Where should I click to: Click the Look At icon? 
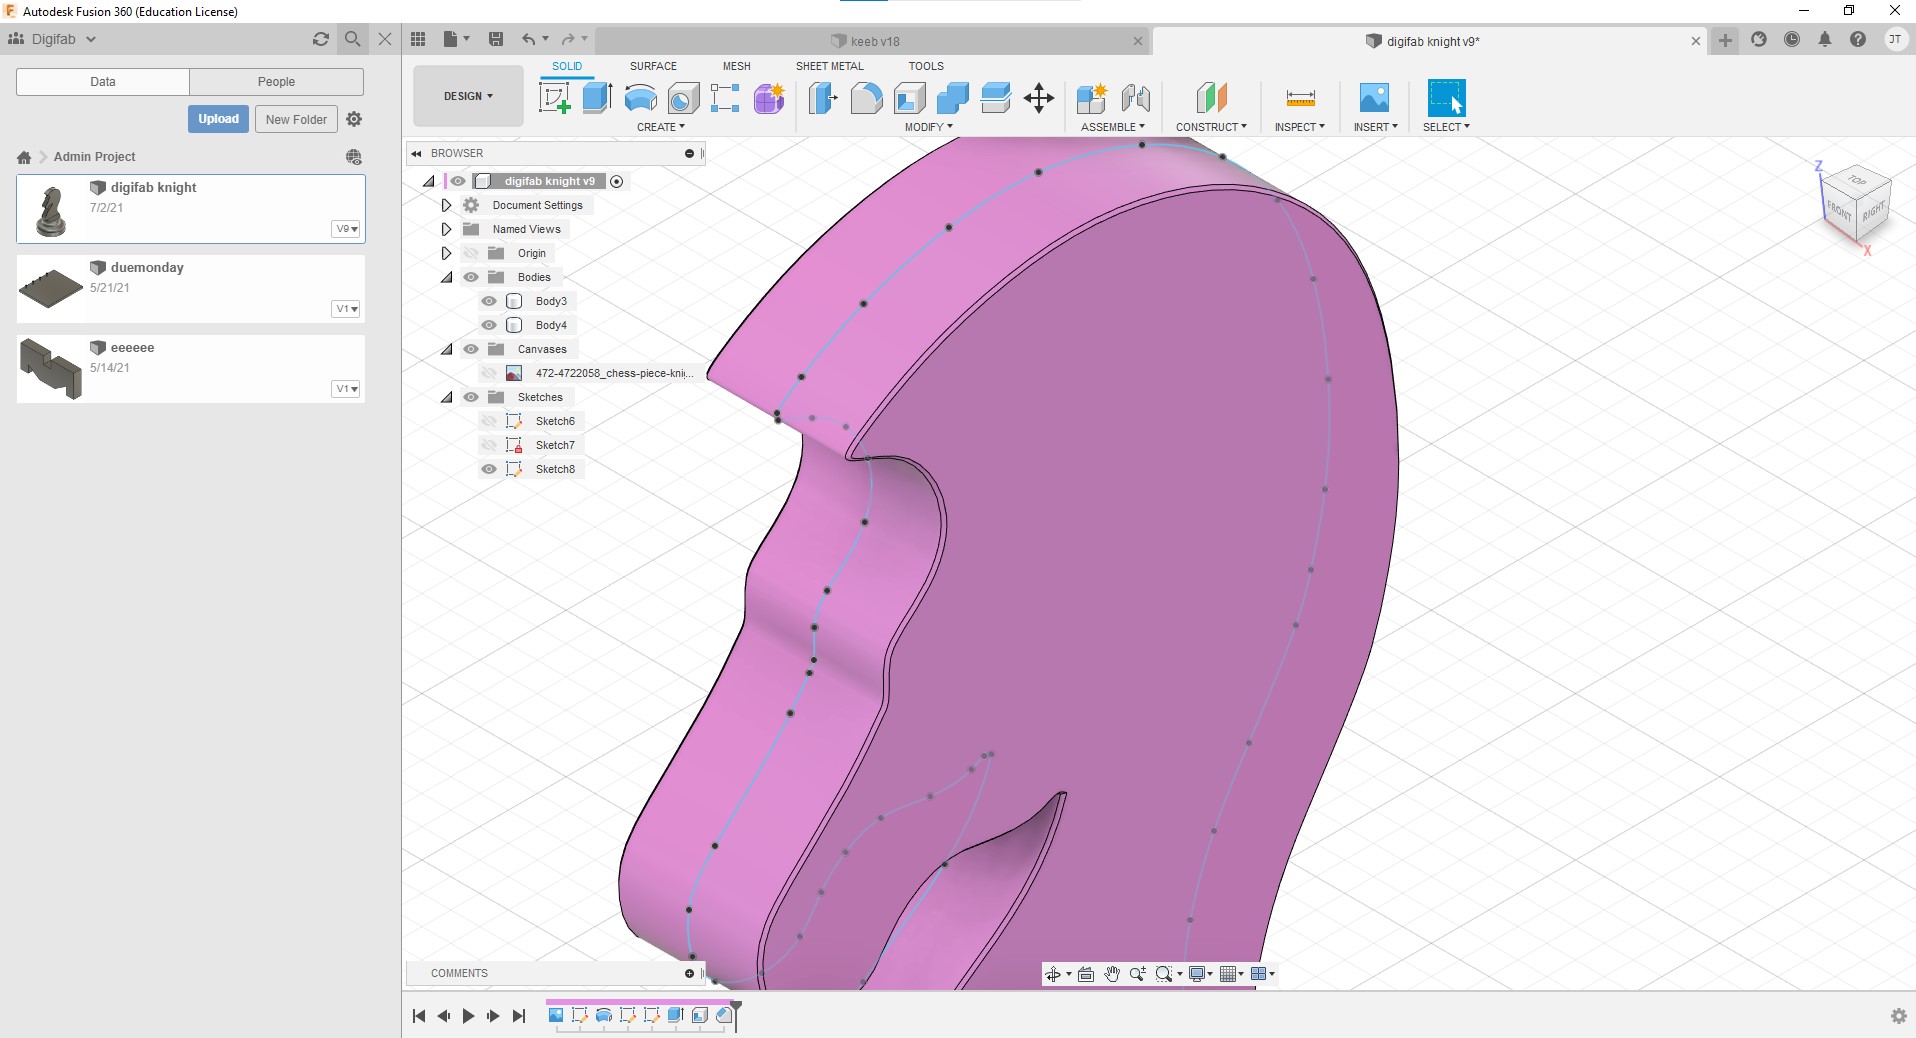[x=1086, y=974]
